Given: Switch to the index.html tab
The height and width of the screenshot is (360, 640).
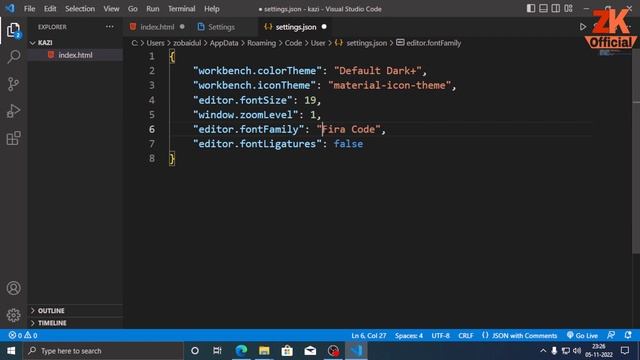Looking at the screenshot, I should click(x=157, y=27).
